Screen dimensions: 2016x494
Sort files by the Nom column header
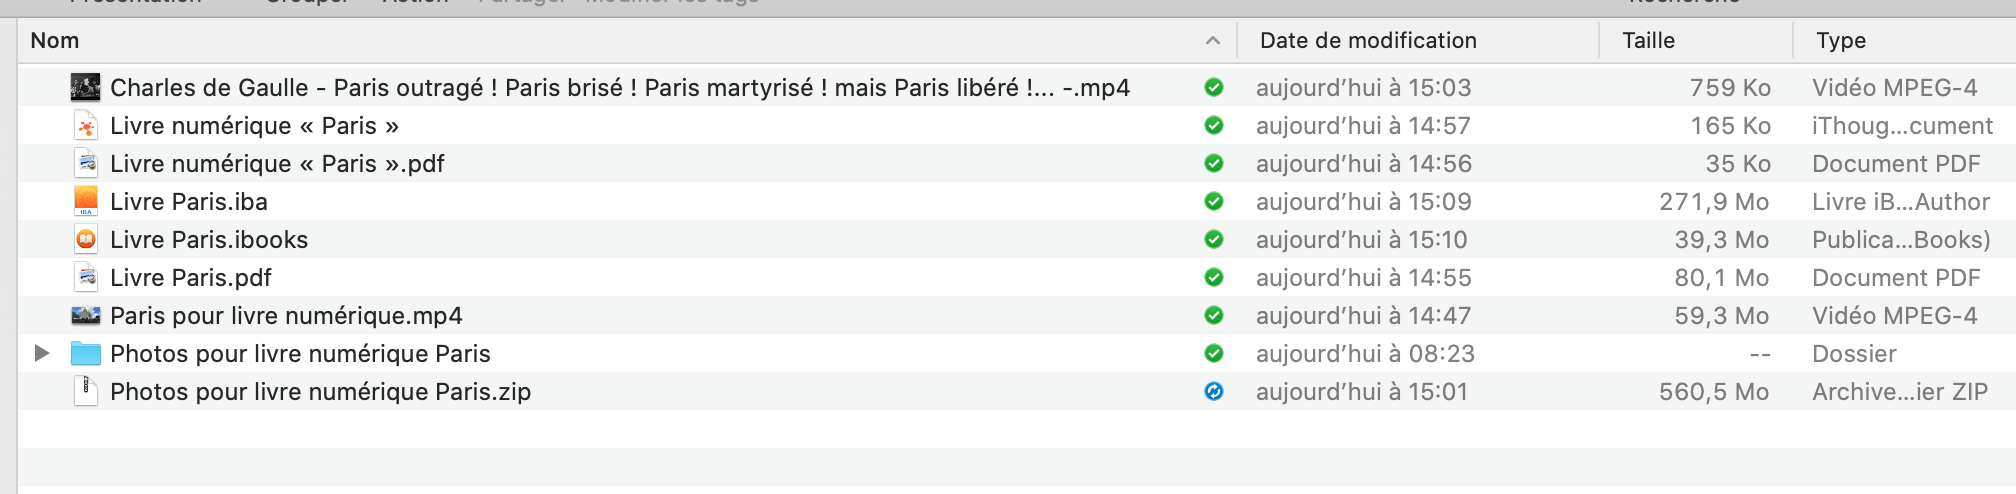[55, 41]
